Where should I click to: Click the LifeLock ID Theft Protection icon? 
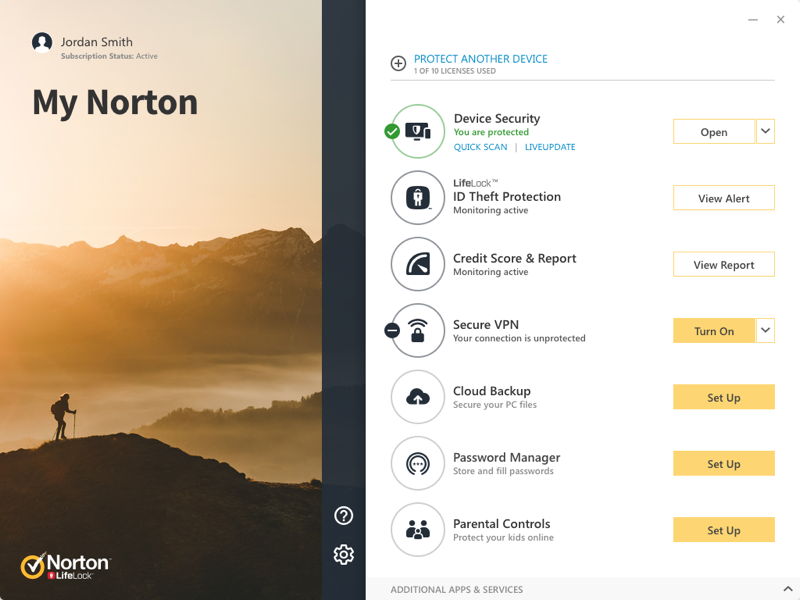[x=418, y=198]
